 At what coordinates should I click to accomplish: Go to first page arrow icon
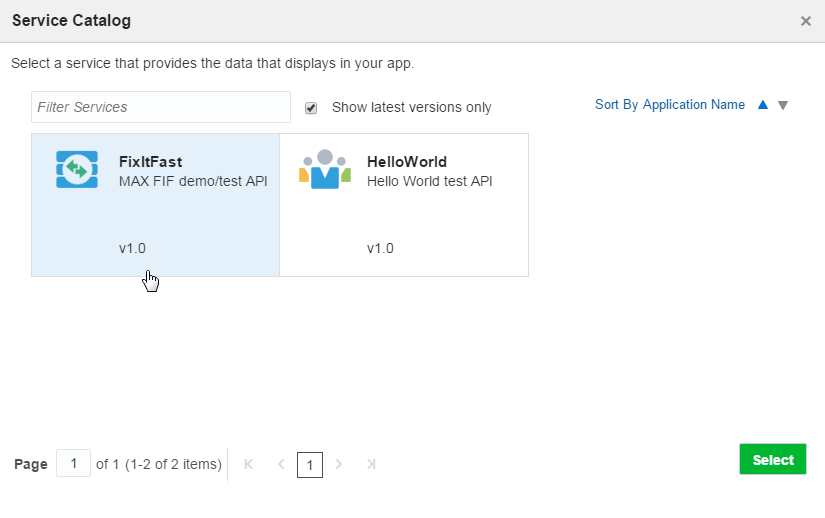click(249, 464)
